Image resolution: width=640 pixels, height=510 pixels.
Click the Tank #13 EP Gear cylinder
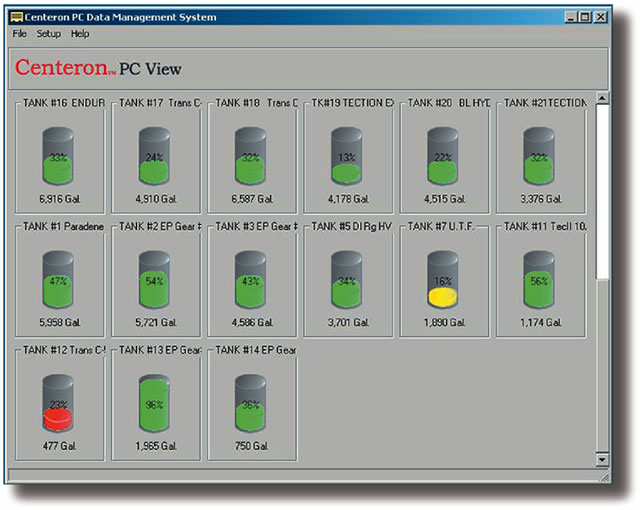coord(154,403)
